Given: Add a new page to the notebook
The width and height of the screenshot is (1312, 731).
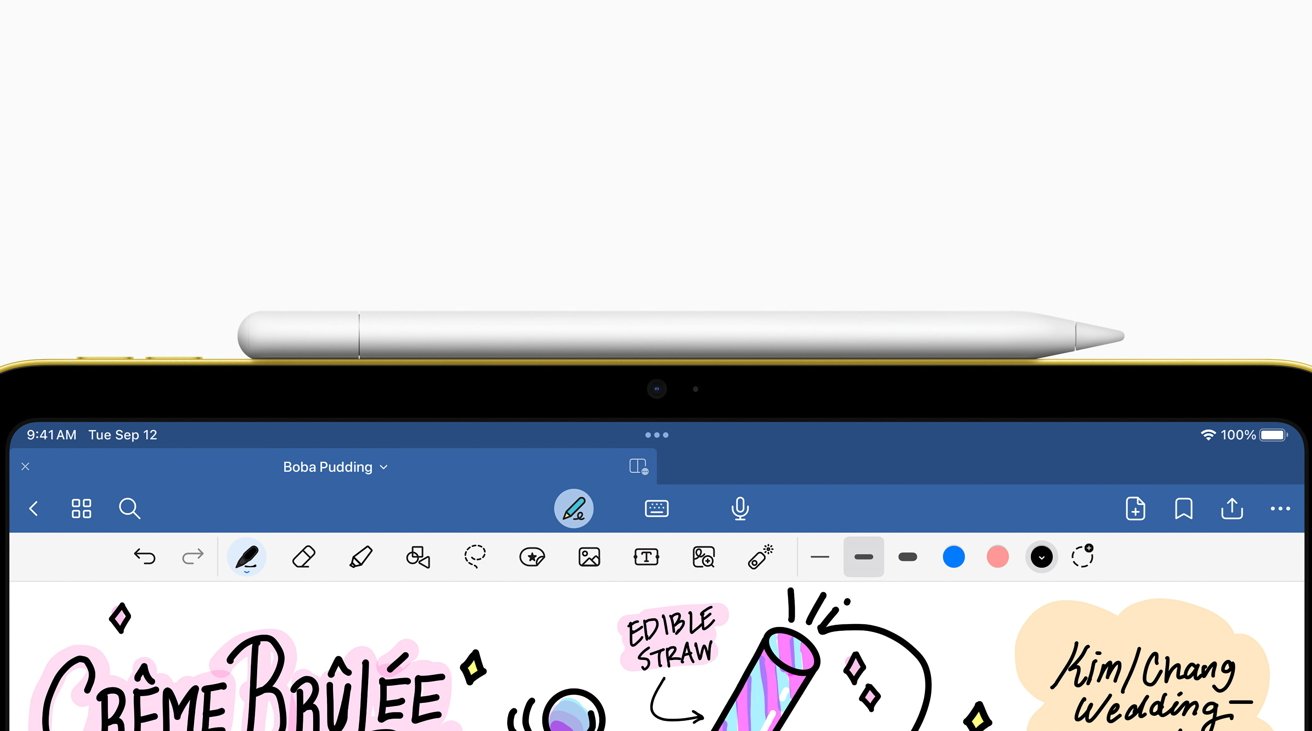Looking at the screenshot, I should pos(1135,508).
